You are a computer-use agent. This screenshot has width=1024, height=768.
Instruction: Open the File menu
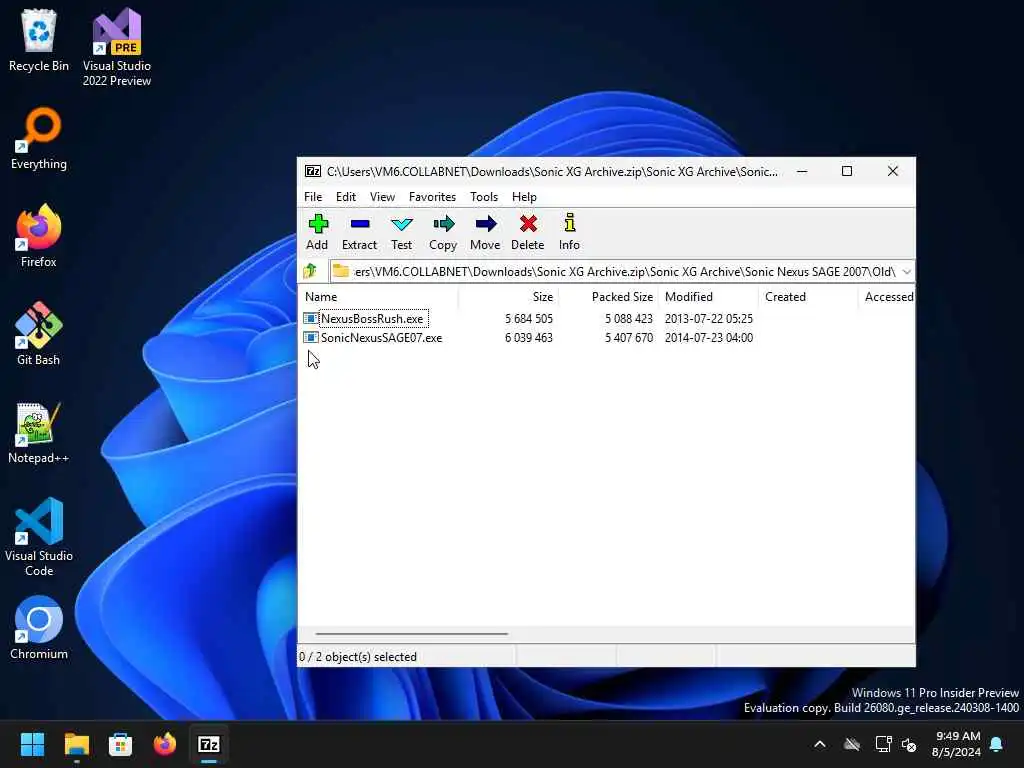pos(313,197)
